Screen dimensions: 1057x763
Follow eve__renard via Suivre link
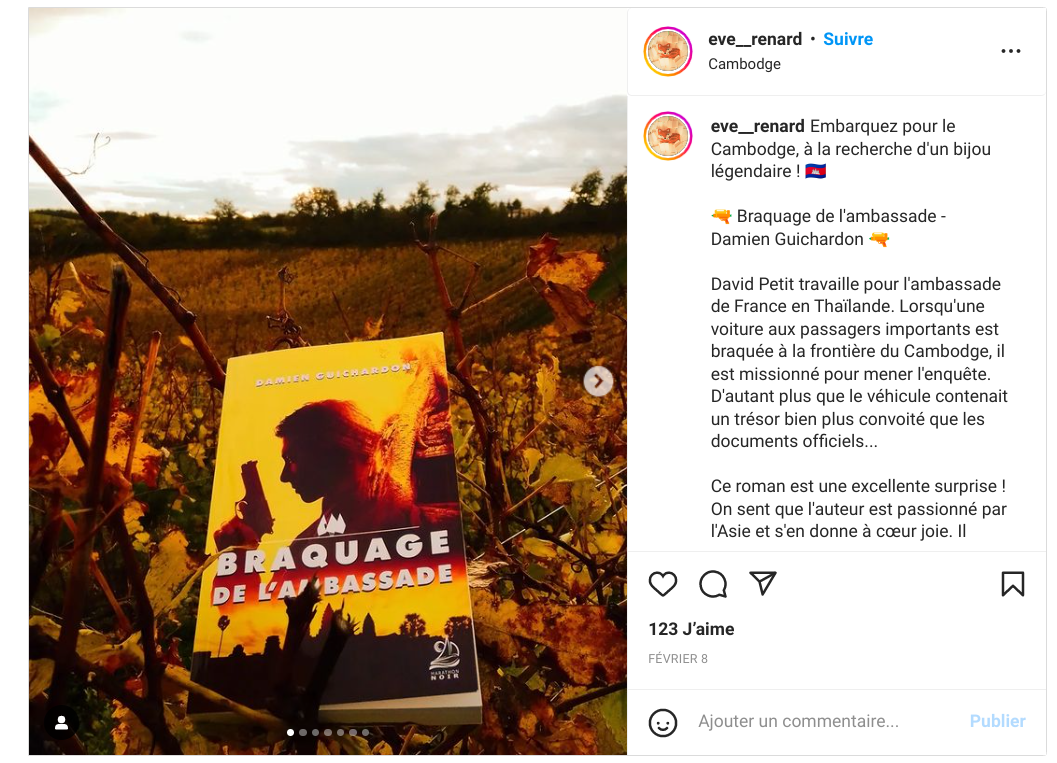tap(848, 39)
